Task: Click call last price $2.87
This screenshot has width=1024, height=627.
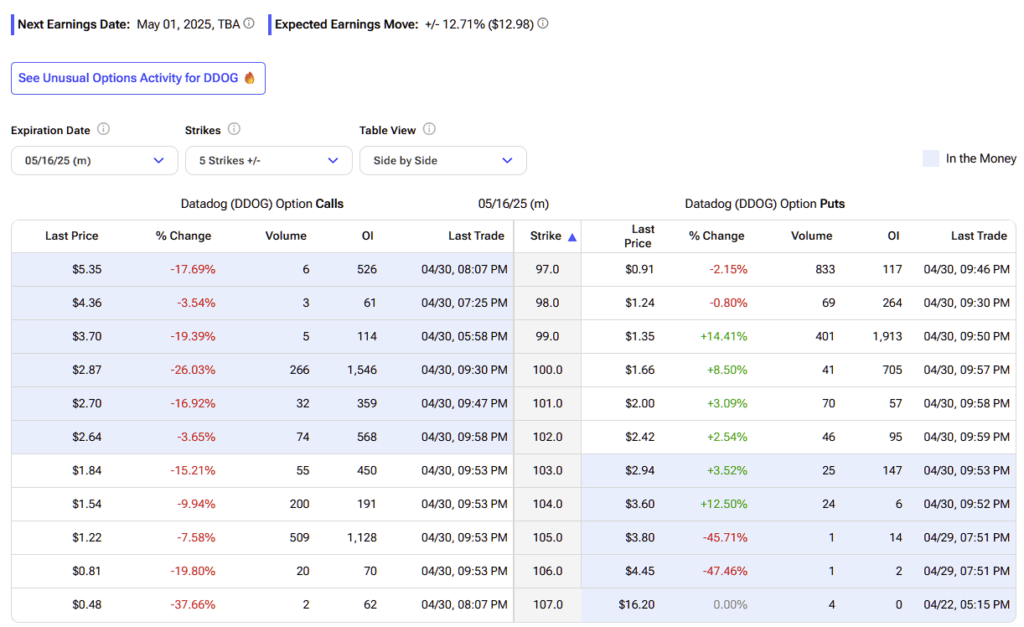Action: point(87,370)
